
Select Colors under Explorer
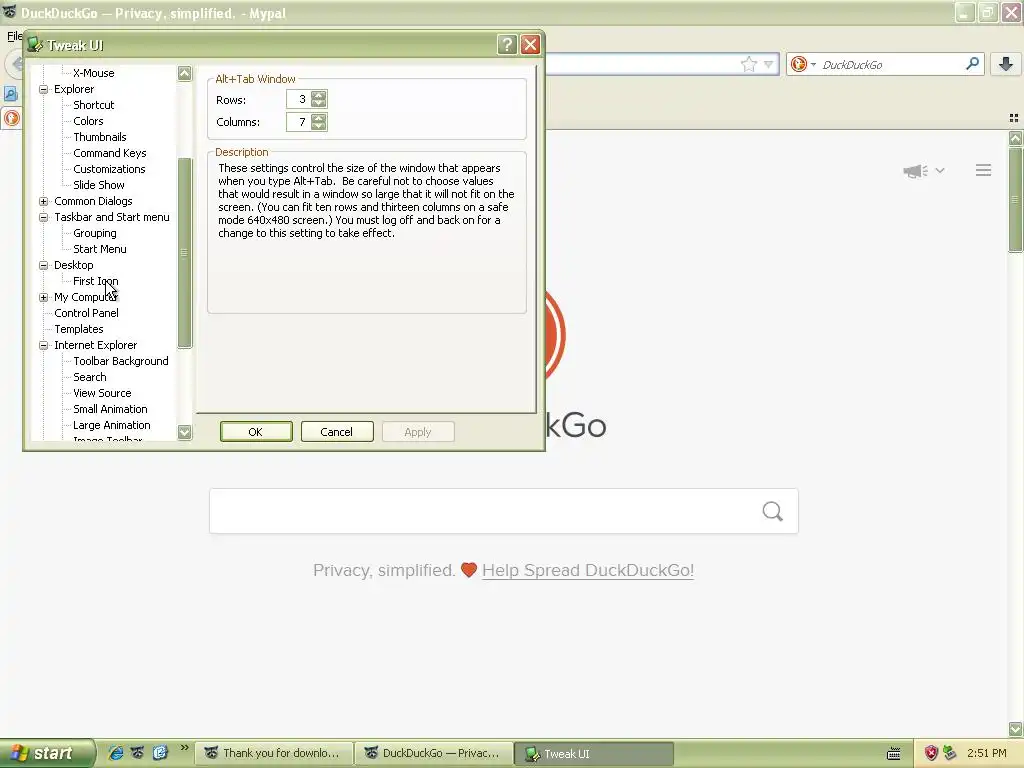88,121
